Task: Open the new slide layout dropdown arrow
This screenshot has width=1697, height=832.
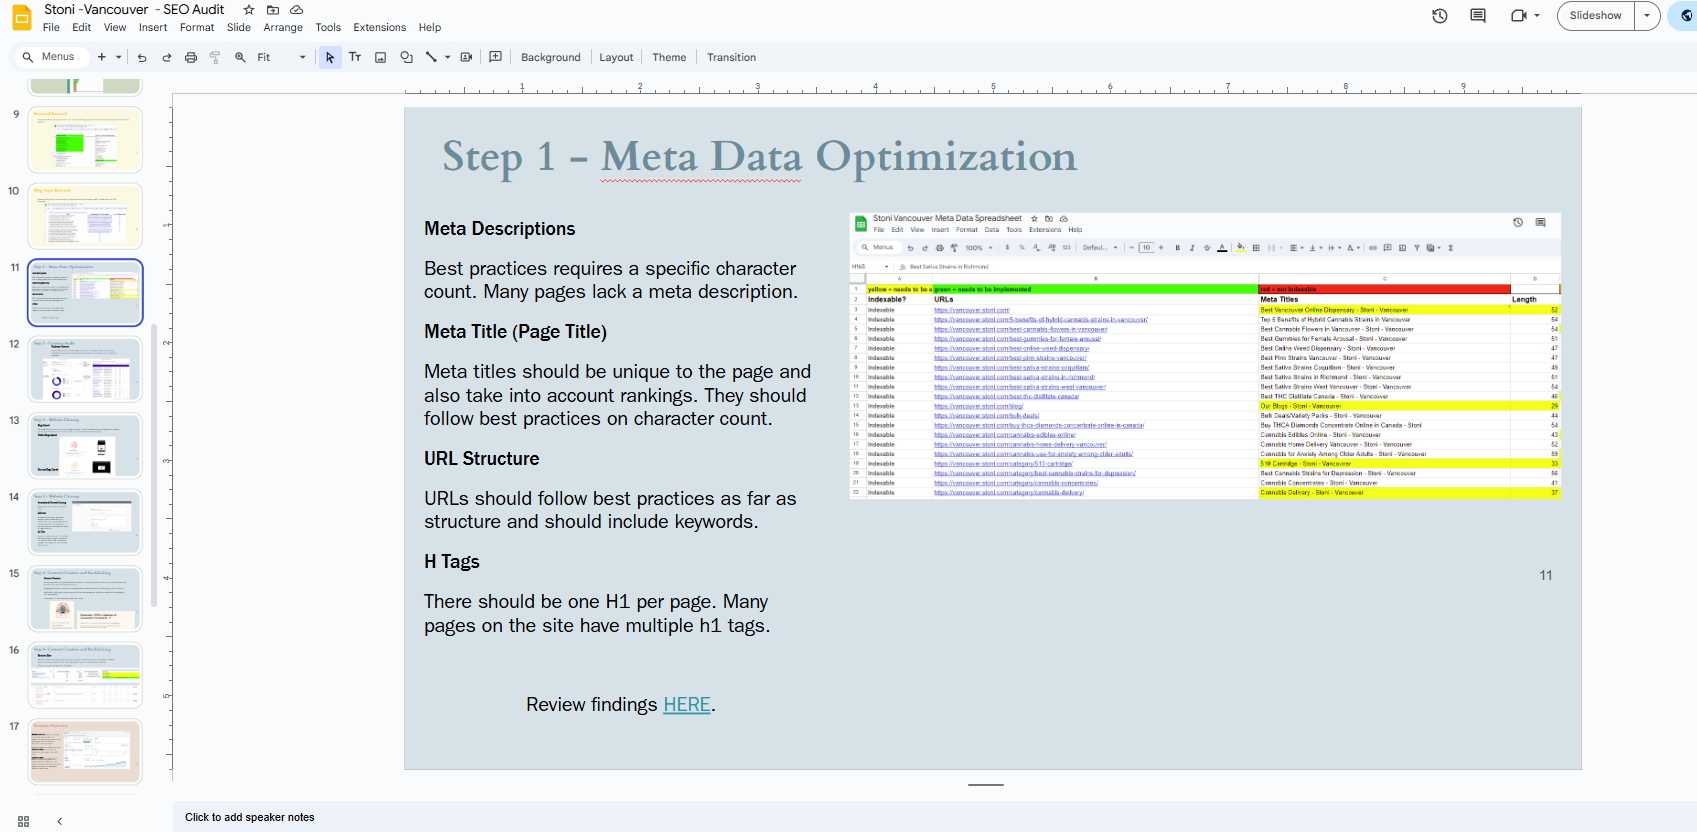Action: click(118, 57)
